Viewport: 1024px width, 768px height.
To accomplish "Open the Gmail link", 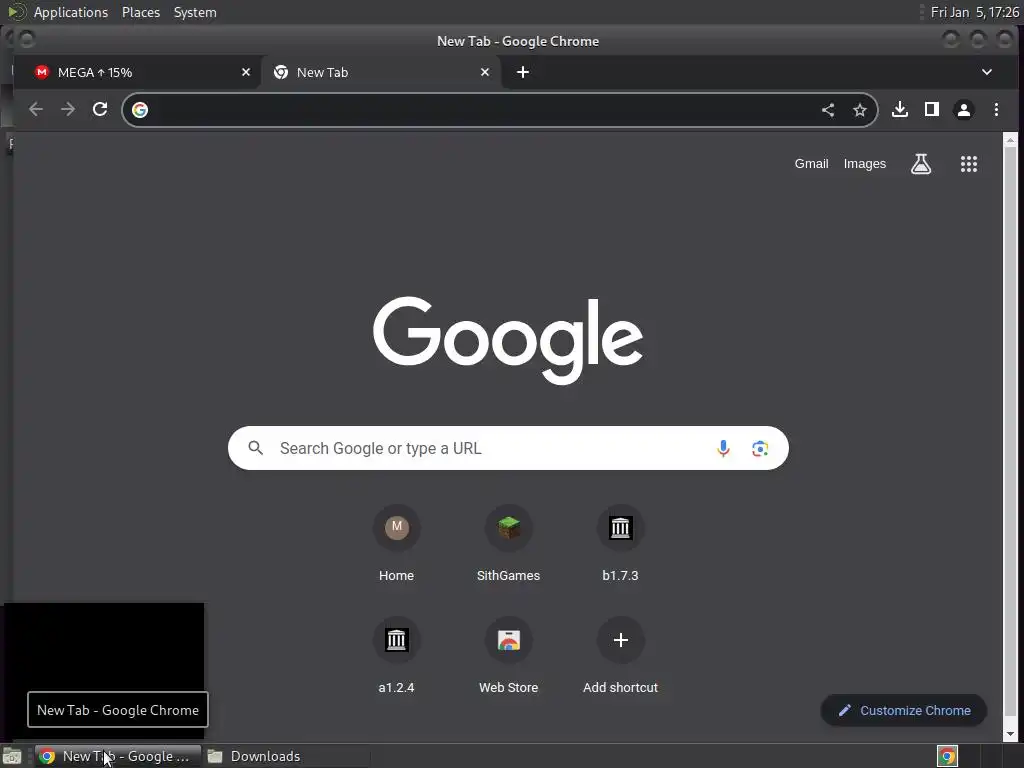I will tap(811, 164).
